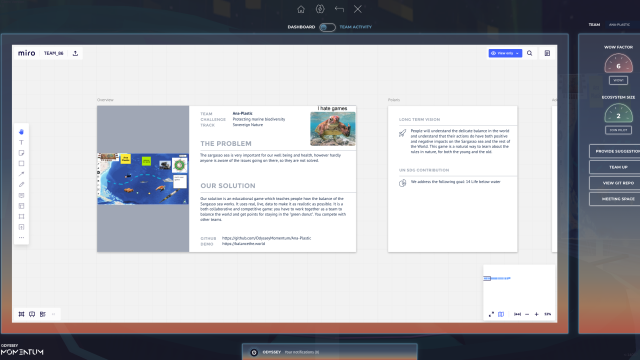Expand more tools via the three dots

pyautogui.click(x=21, y=238)
